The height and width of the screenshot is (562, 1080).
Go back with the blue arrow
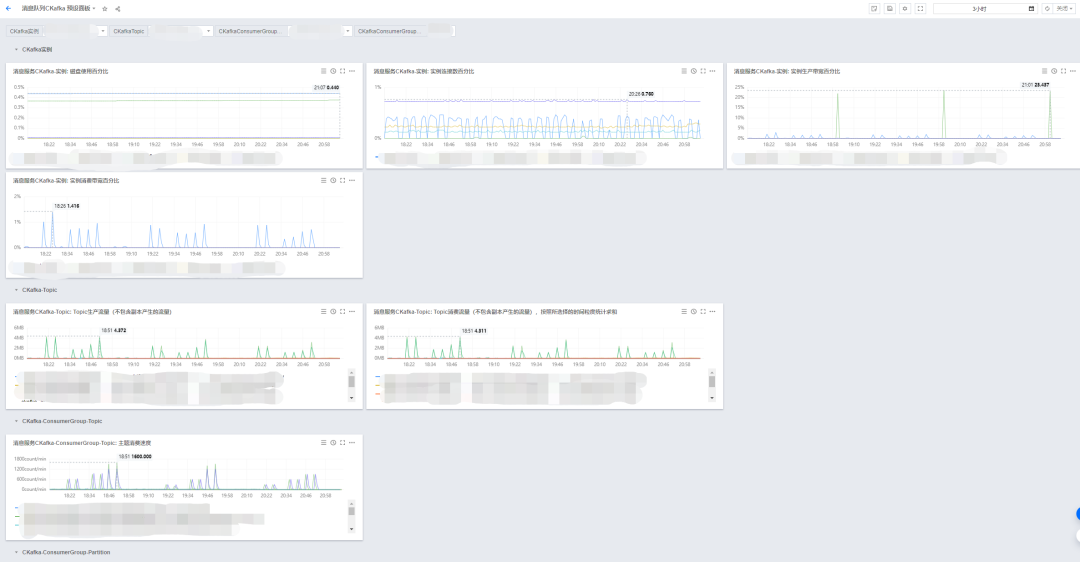coord(8,9)
